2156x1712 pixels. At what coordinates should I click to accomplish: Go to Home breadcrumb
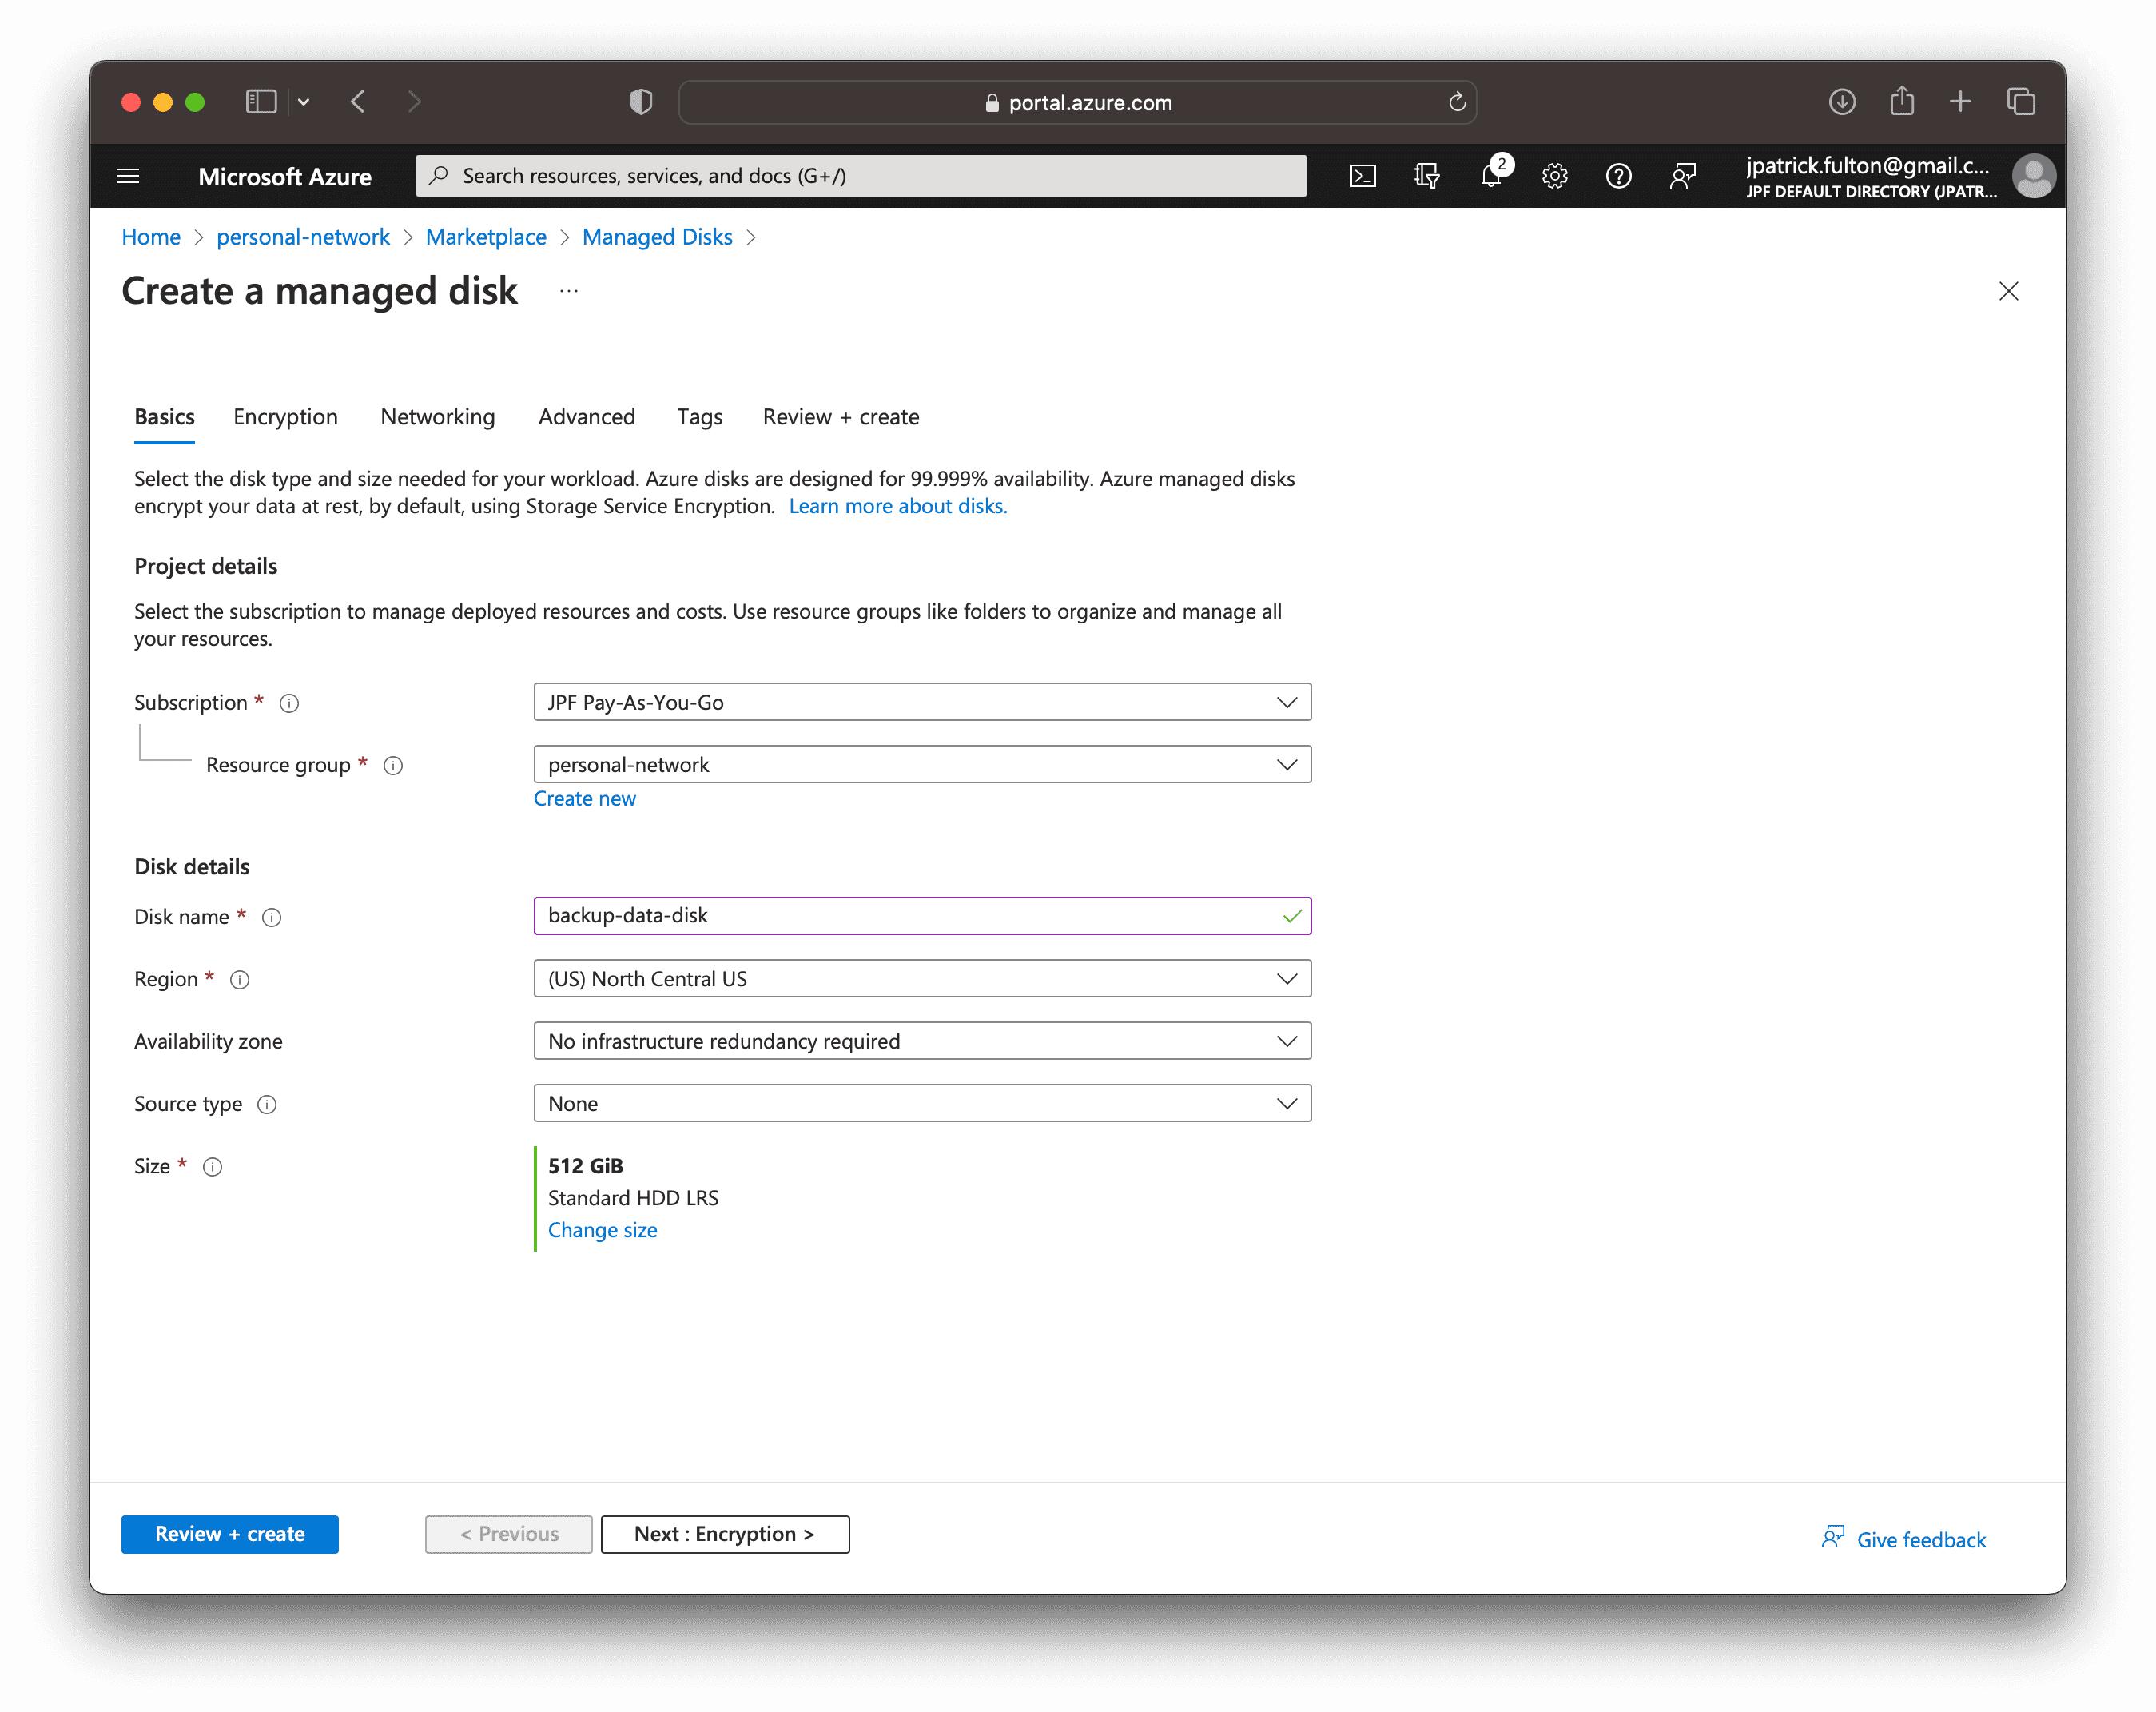(151, 237)
